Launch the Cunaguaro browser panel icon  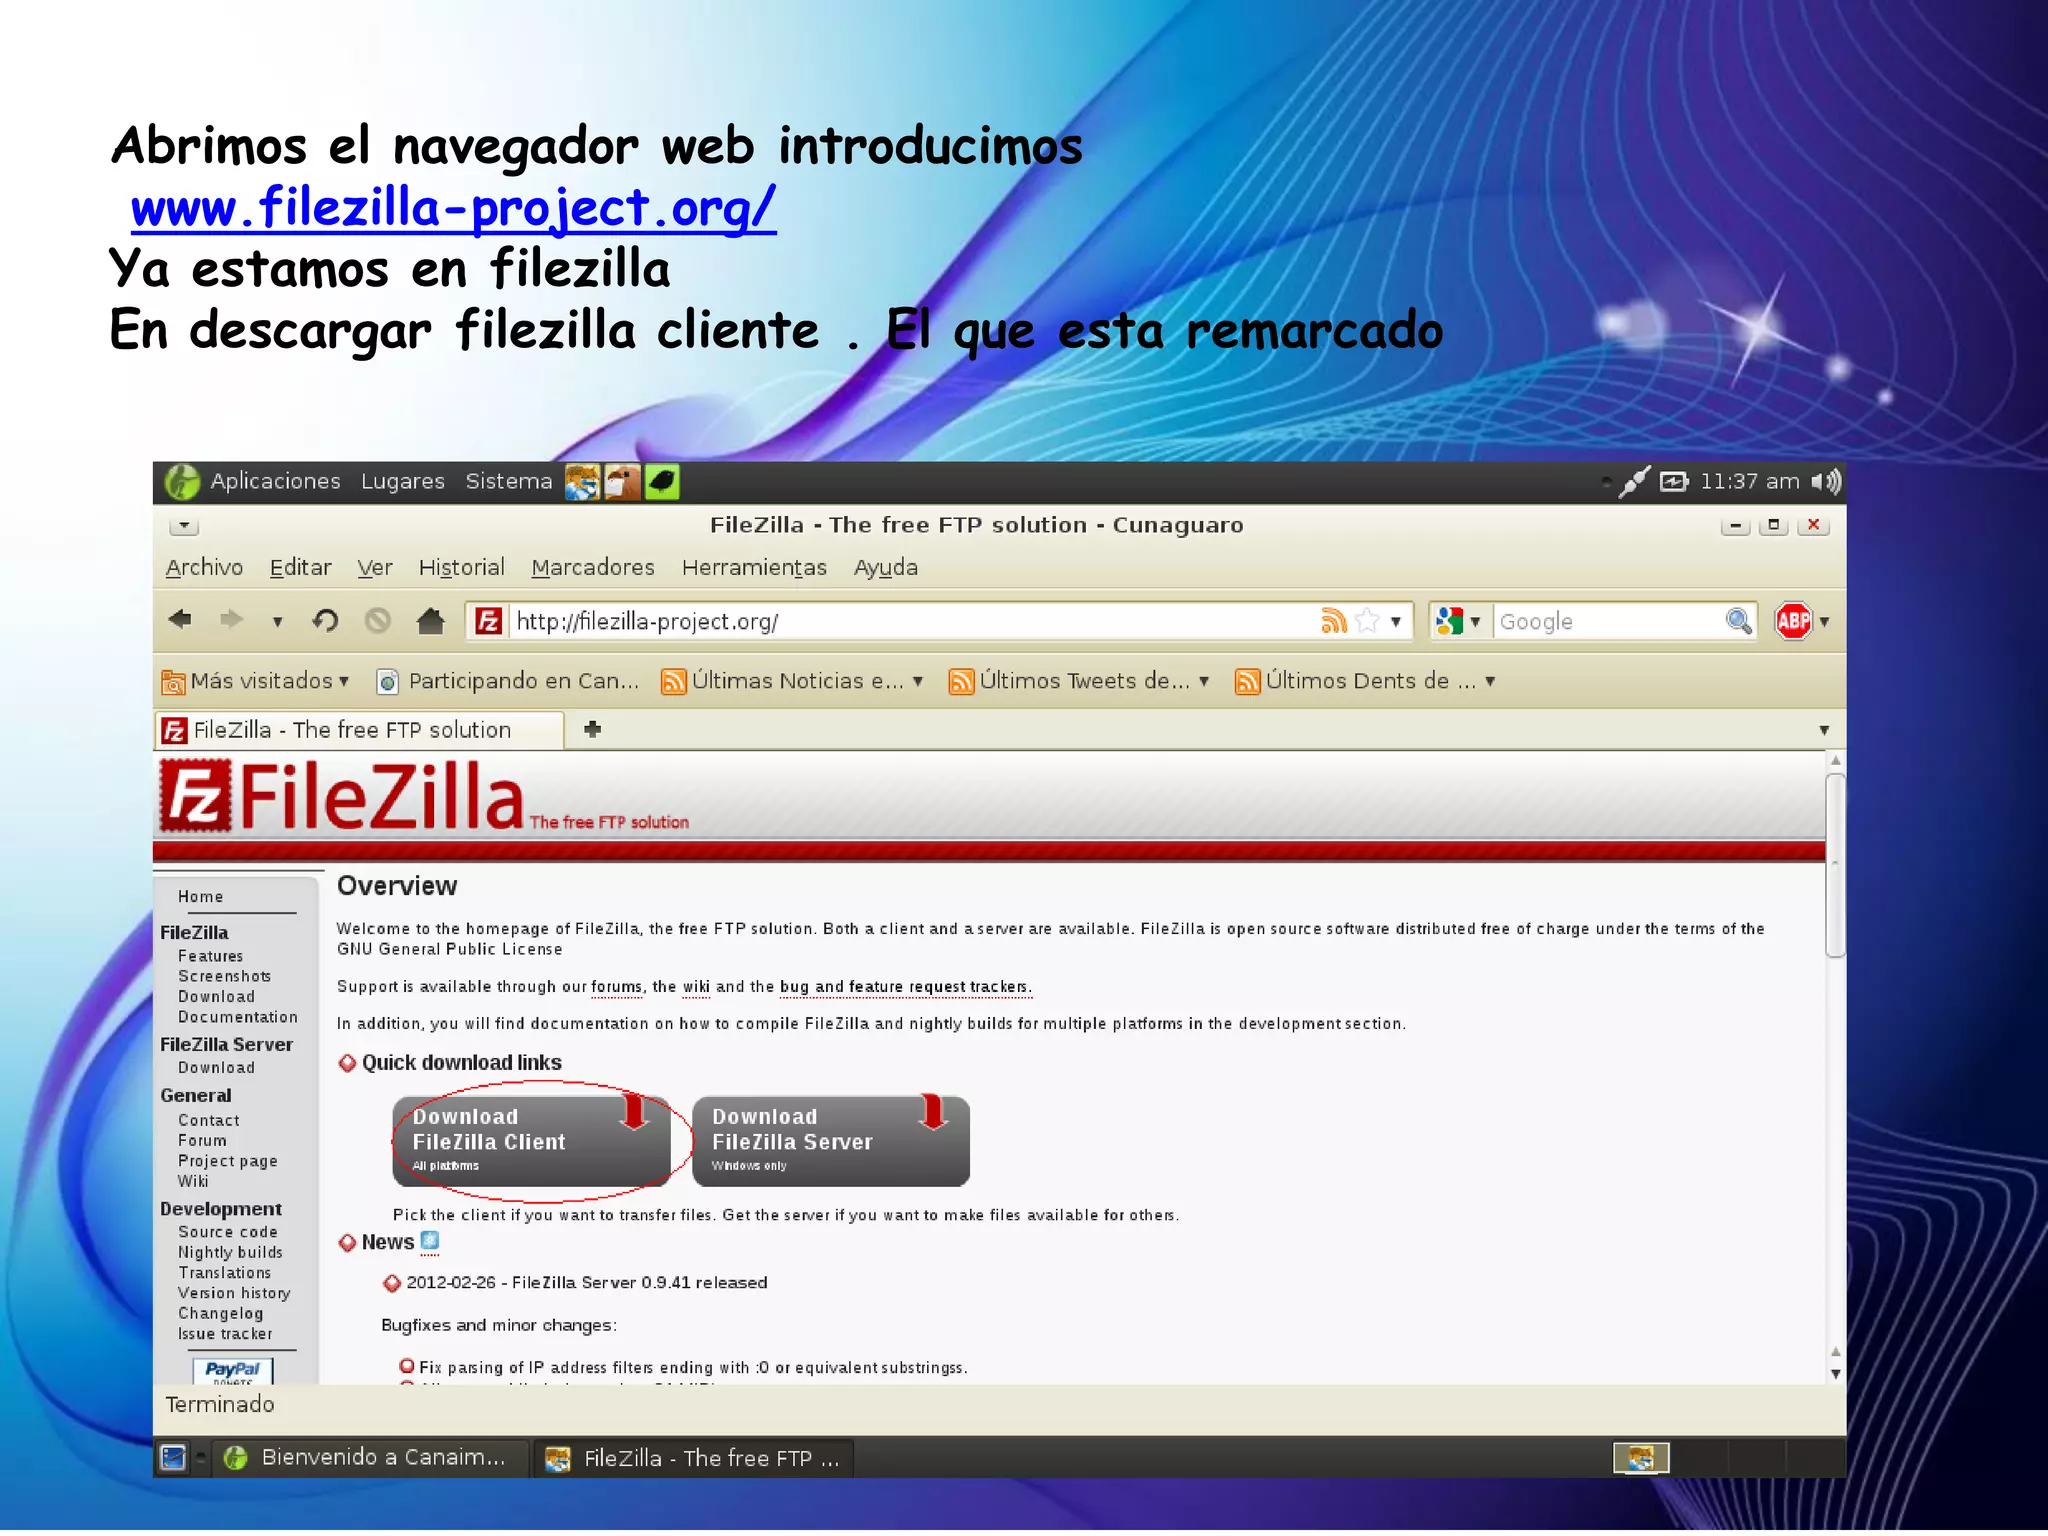click(582, 482)
